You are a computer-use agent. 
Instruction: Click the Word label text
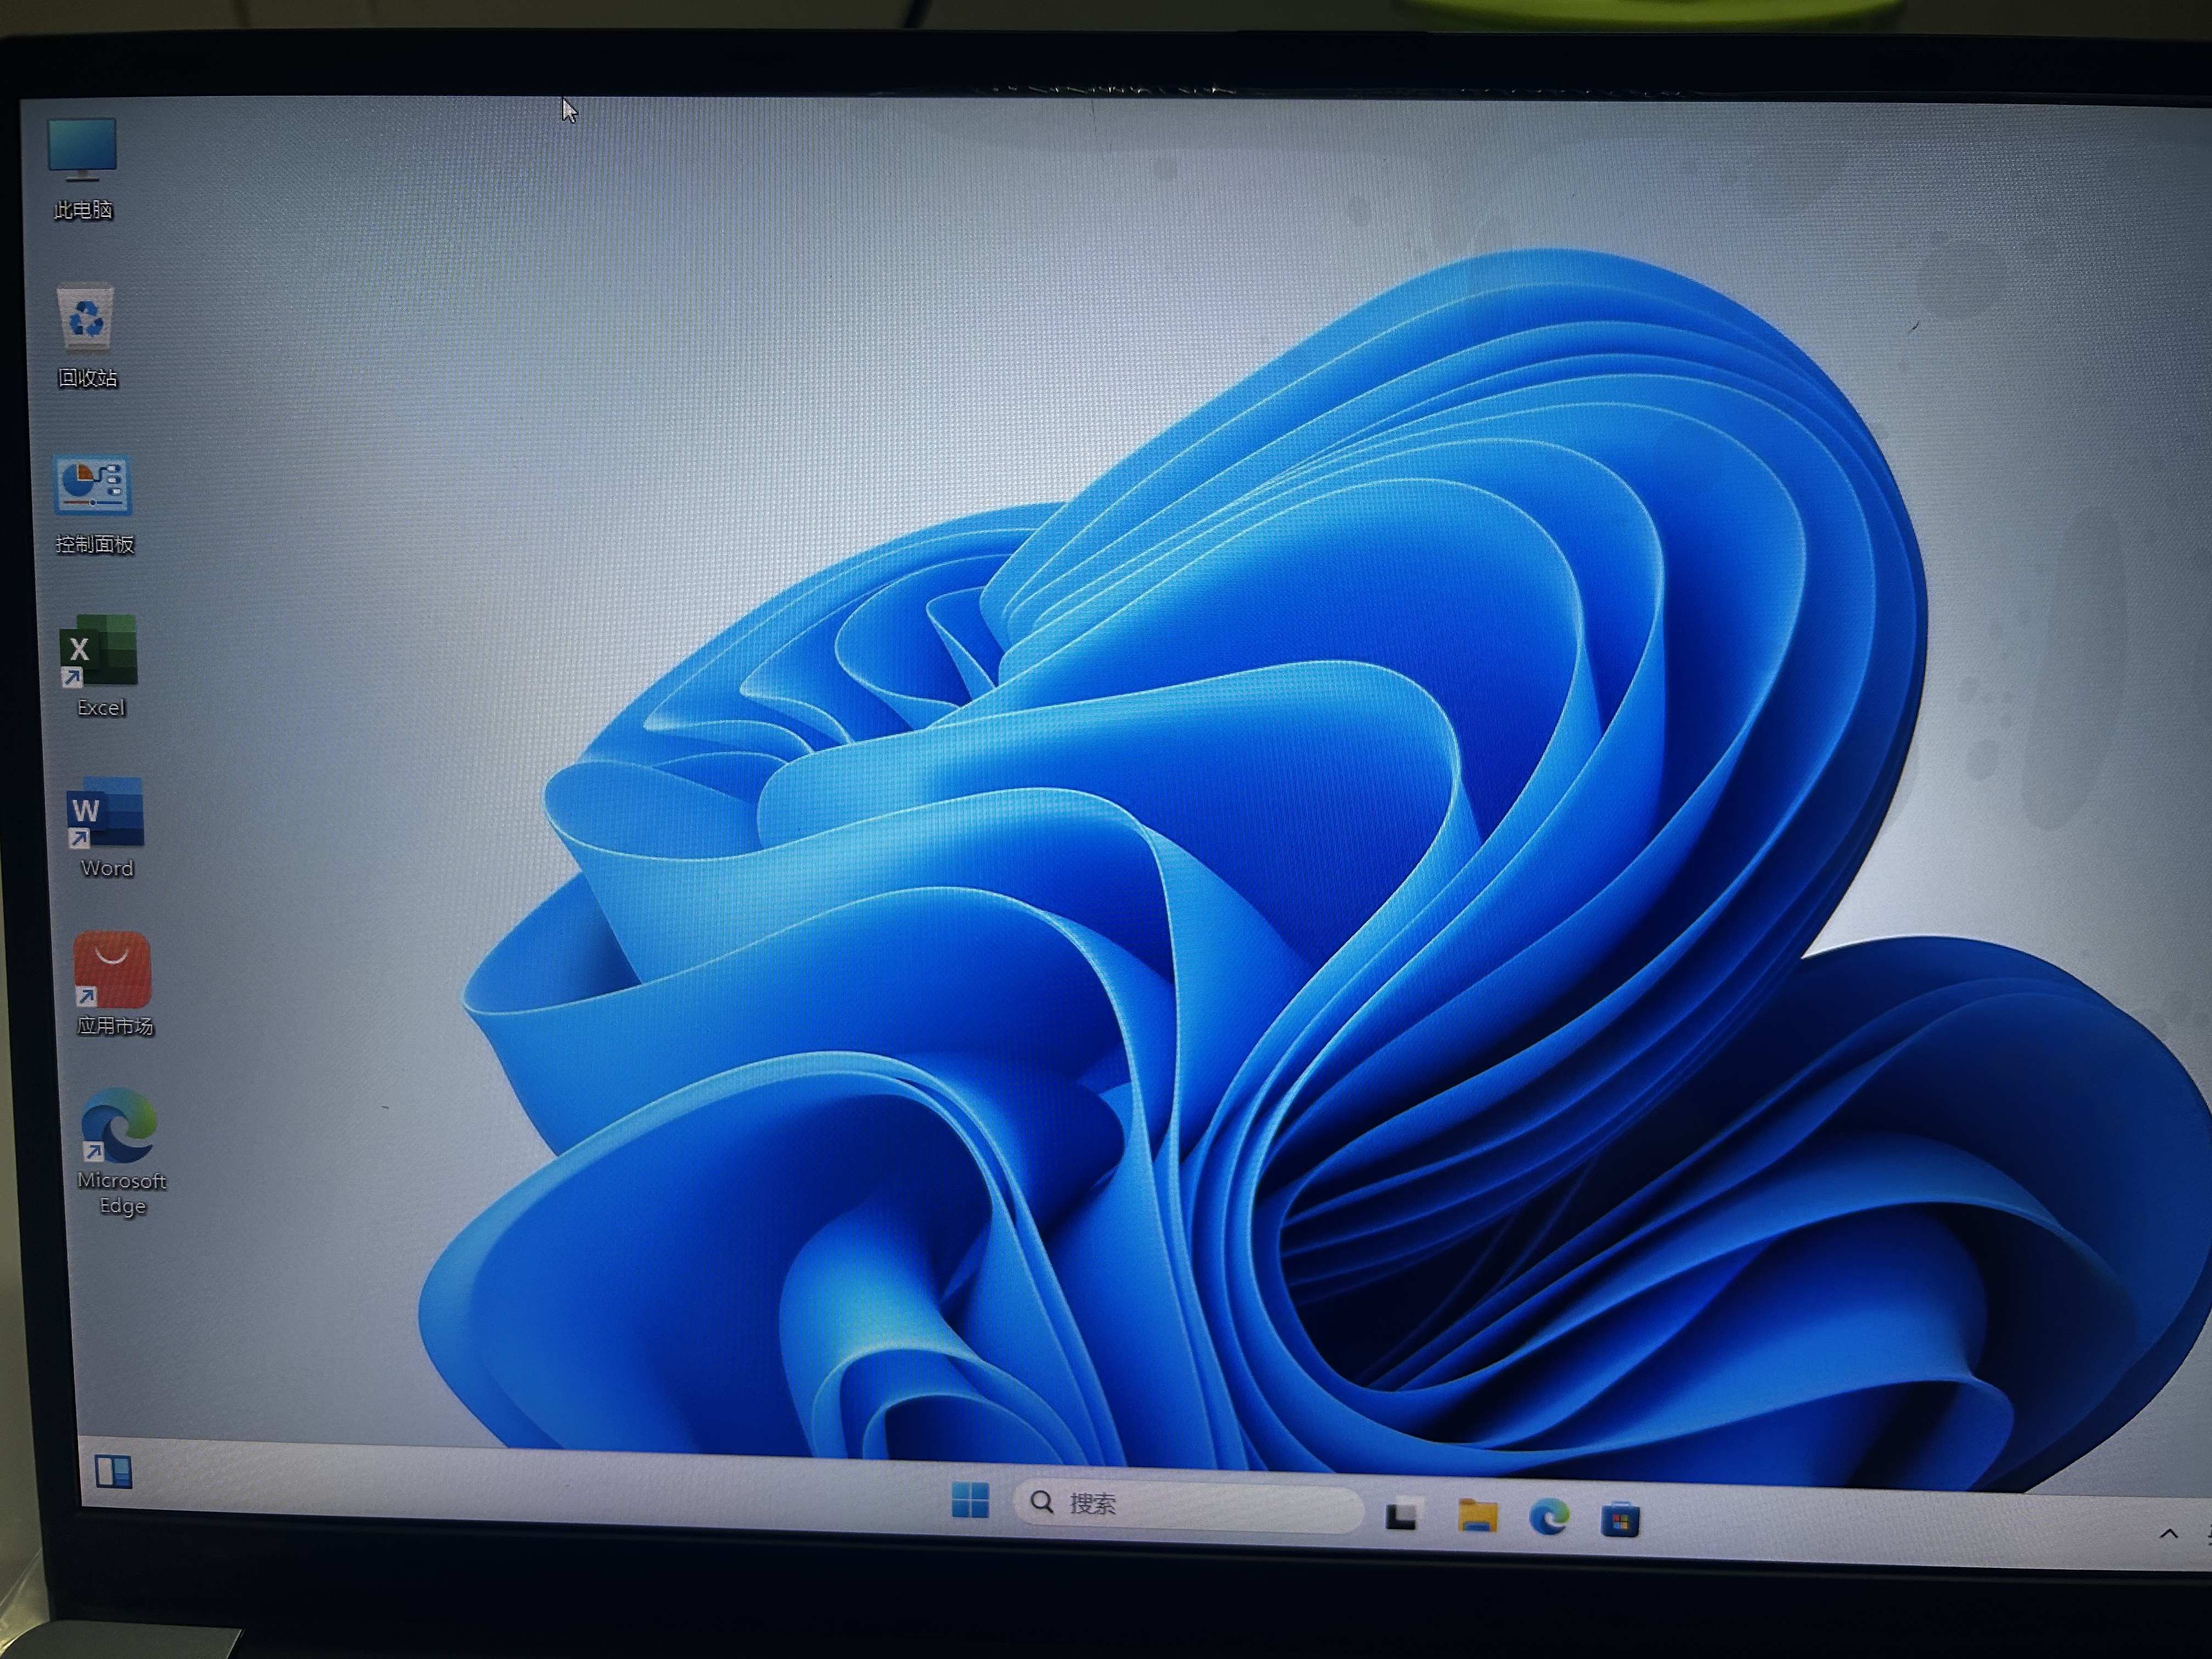pyautogui.click(x=107, y=868)
